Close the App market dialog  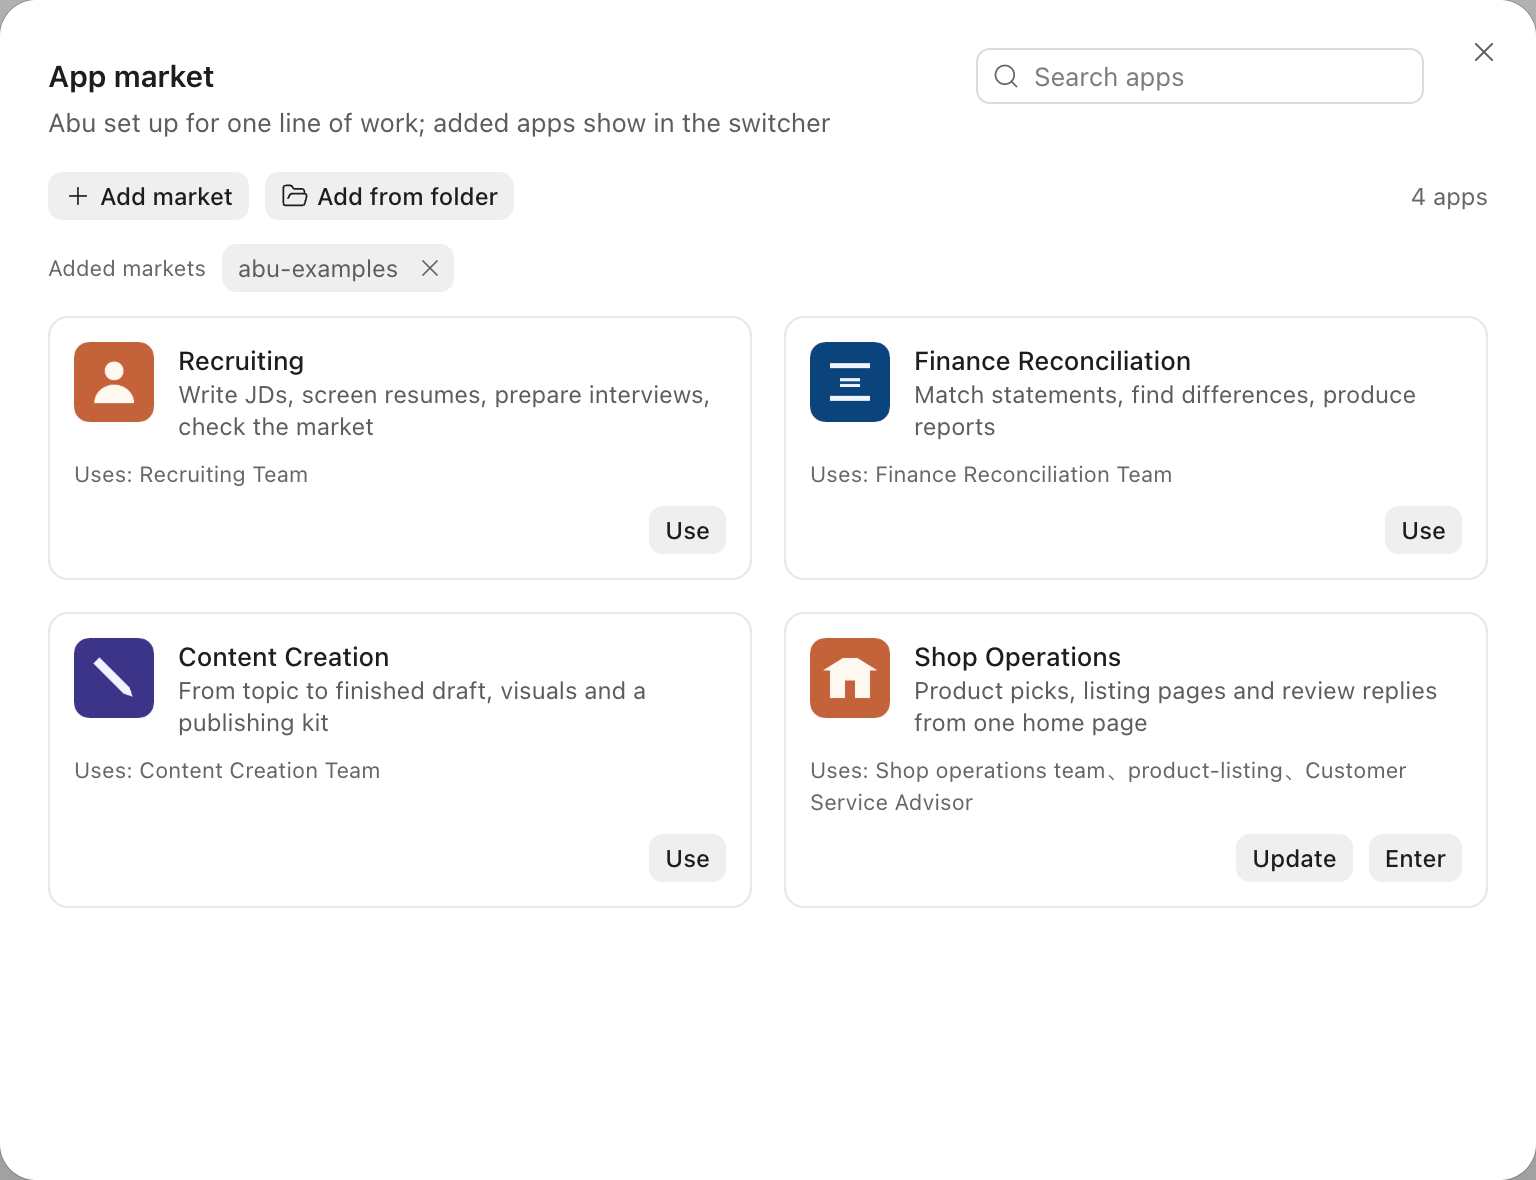[1484, 52]
